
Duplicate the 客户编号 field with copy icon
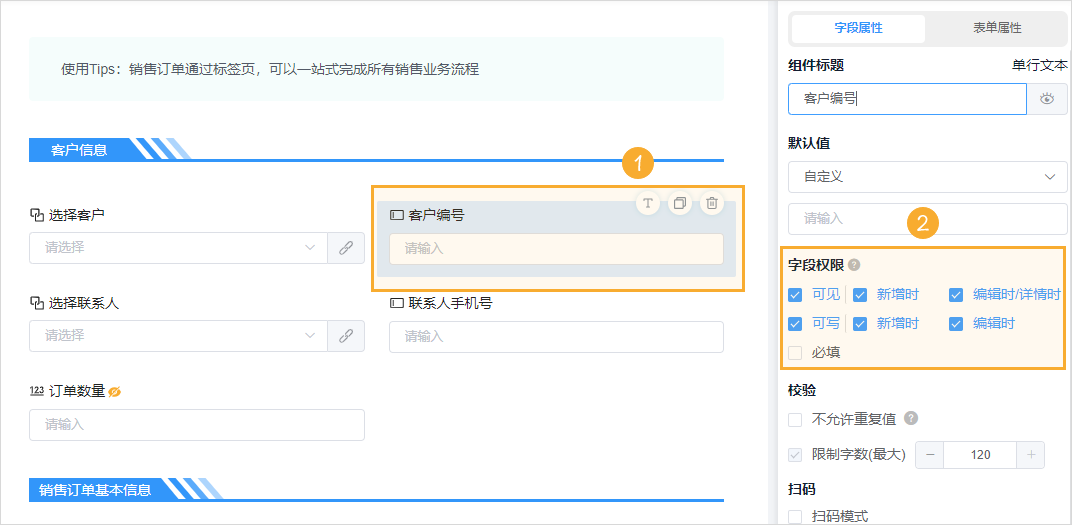click(x=680, y=203)
